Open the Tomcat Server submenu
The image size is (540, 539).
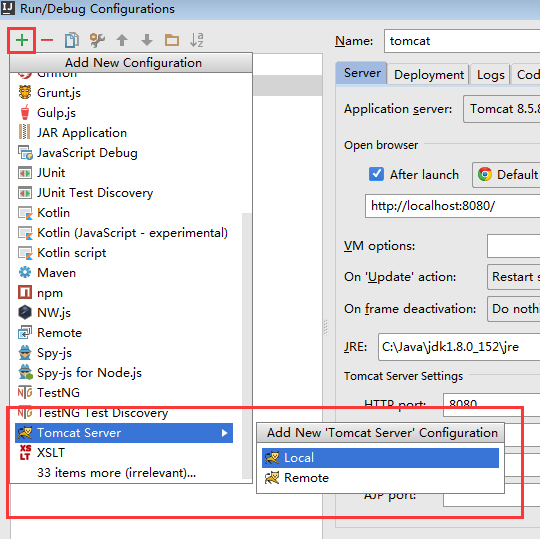tap(125, 433)
